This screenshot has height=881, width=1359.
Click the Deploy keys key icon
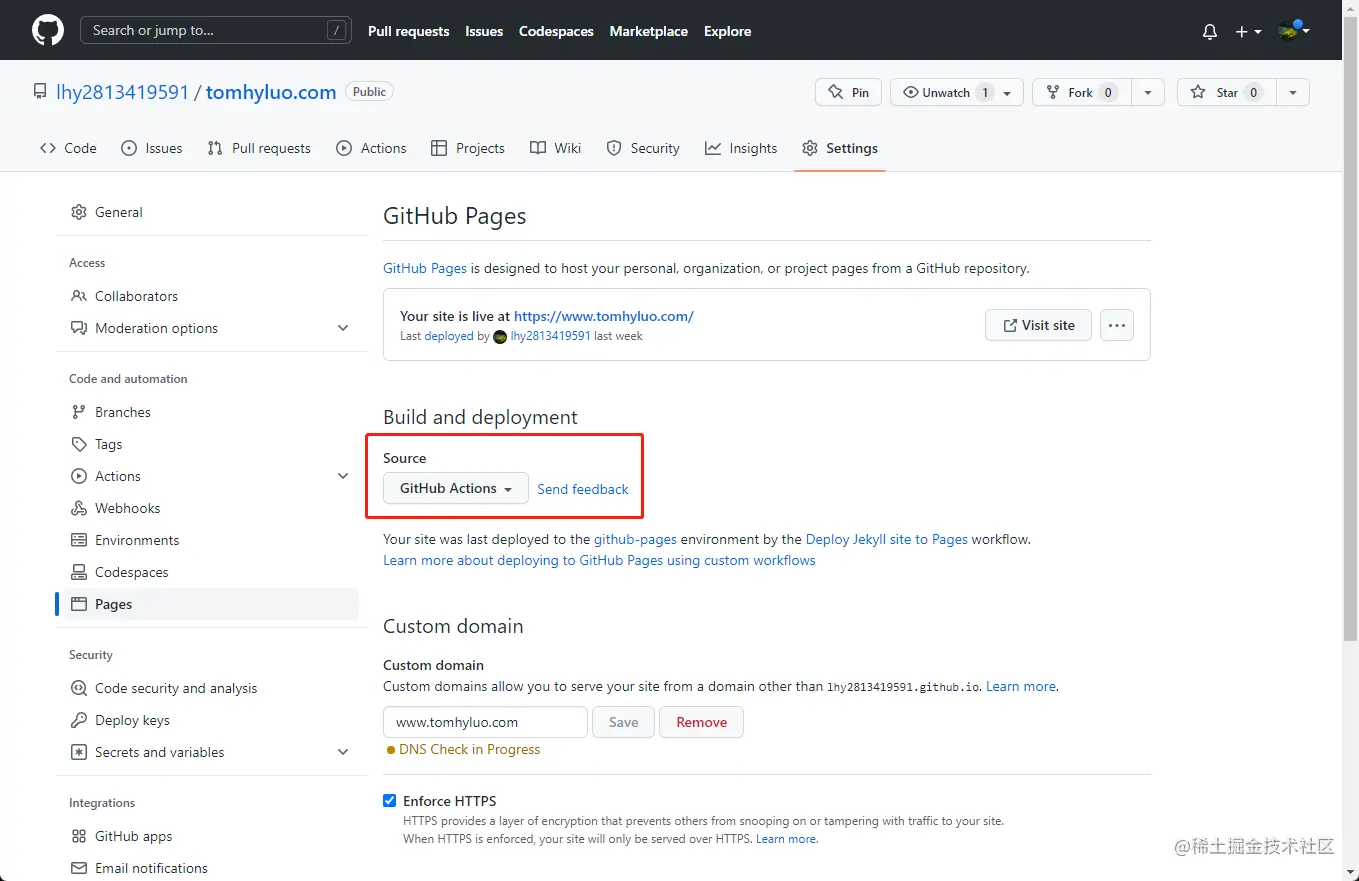[x=79, y=720]
